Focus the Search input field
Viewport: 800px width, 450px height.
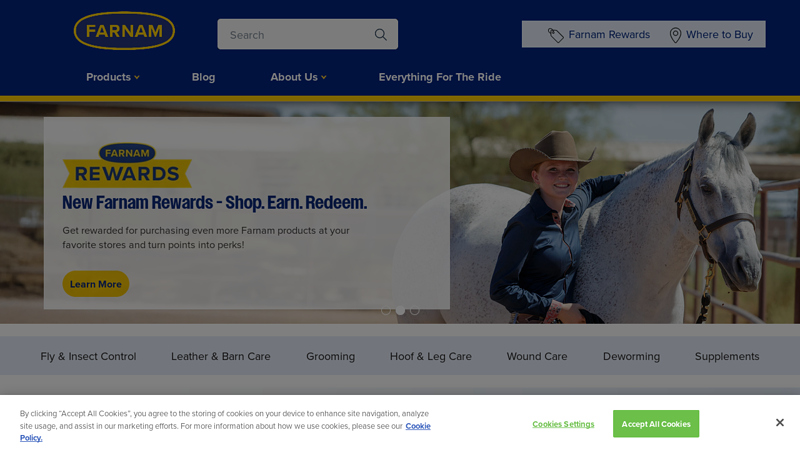coord(296,35)
